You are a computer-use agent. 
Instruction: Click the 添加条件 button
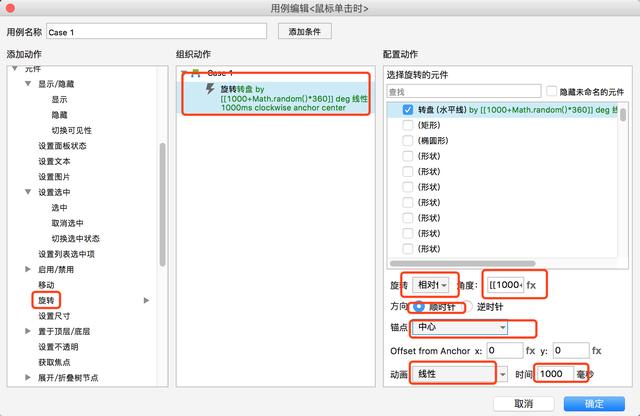pyautogui.click(x=304, y=31)
